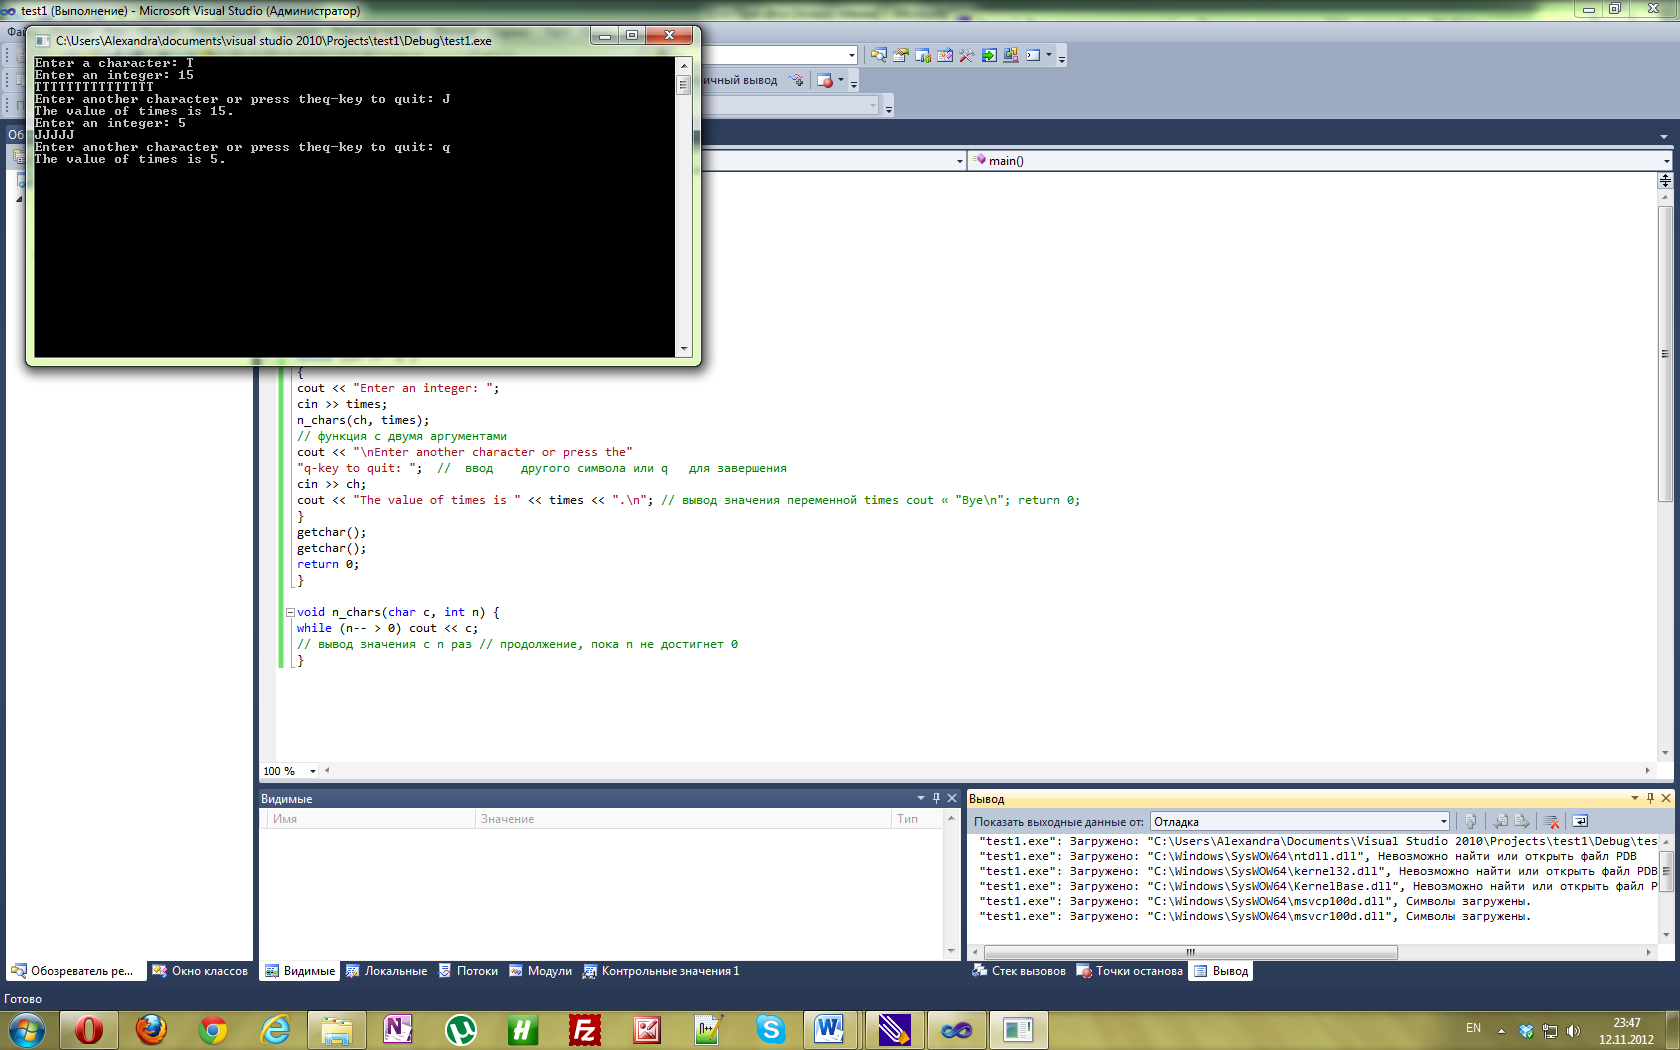The height and width of the screenshot is (1050, 1680).
Task: Open the Окно классов tab
Action: click(200, 971)
